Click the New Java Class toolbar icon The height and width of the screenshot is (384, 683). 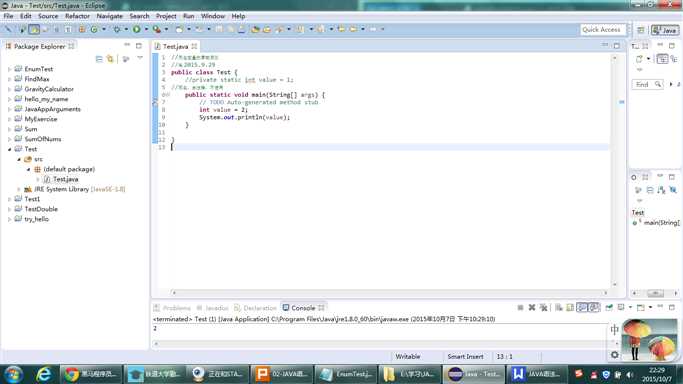pos(94,29)
